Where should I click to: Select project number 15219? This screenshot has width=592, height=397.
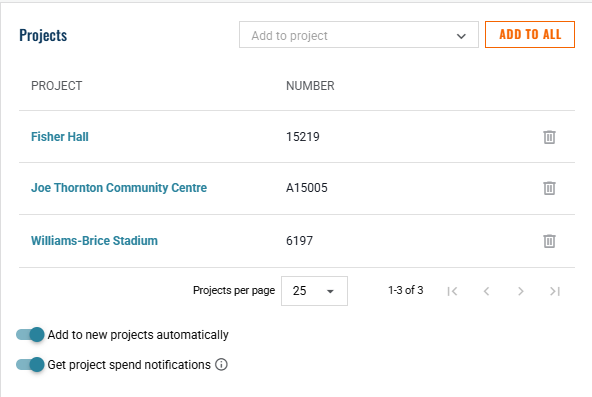coord(303,137)
